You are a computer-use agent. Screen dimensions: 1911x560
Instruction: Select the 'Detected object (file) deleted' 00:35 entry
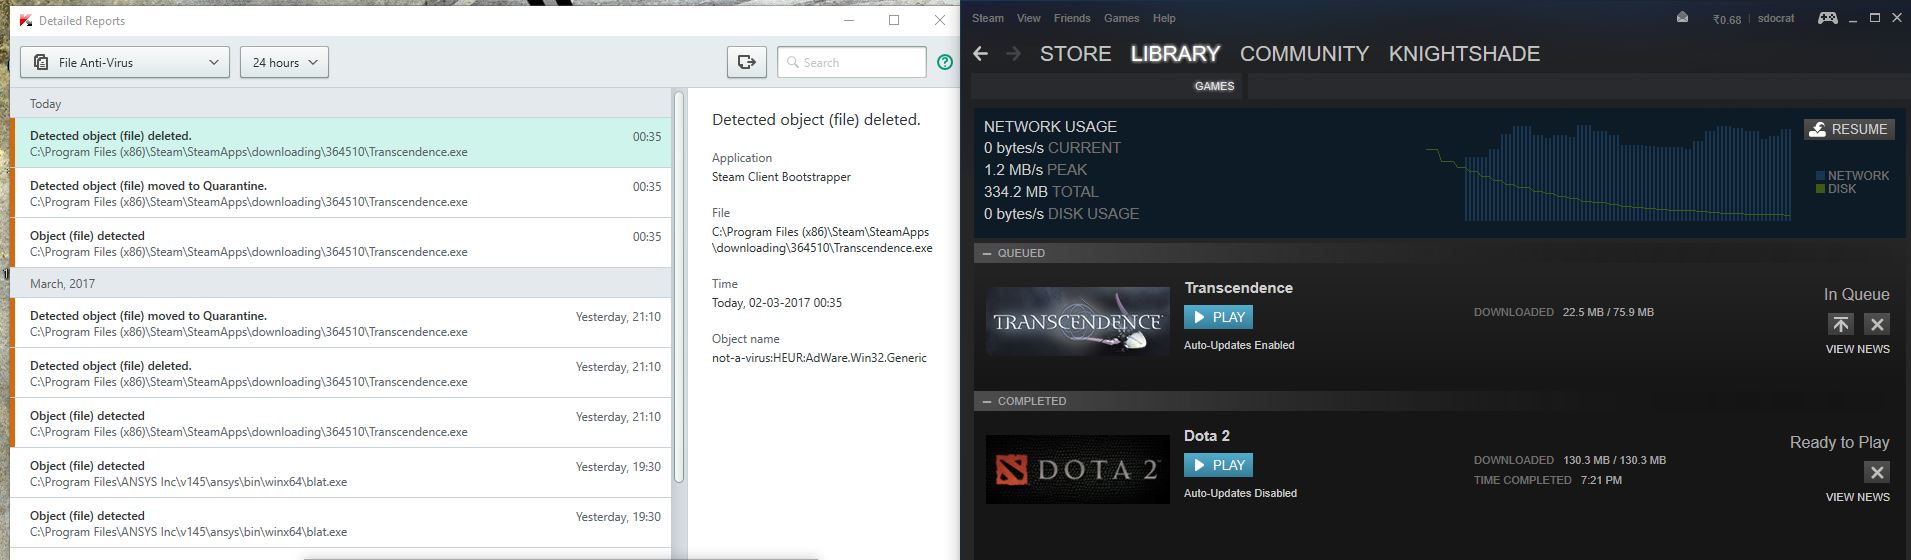tap(341, 143)
